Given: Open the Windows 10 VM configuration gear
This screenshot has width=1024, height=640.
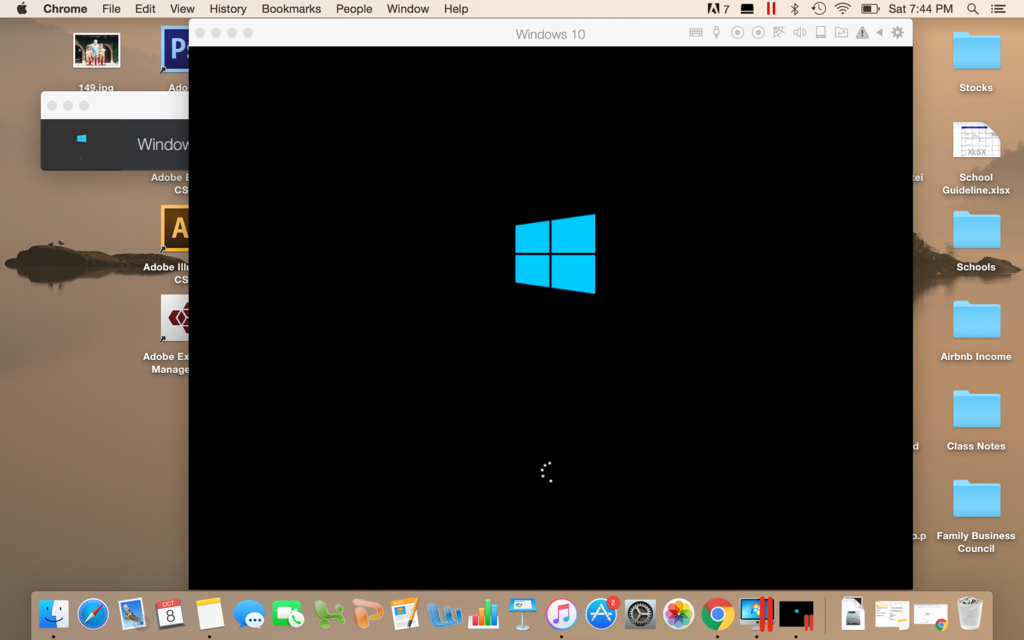Looking at the screenshot, I should pos(897,33).
